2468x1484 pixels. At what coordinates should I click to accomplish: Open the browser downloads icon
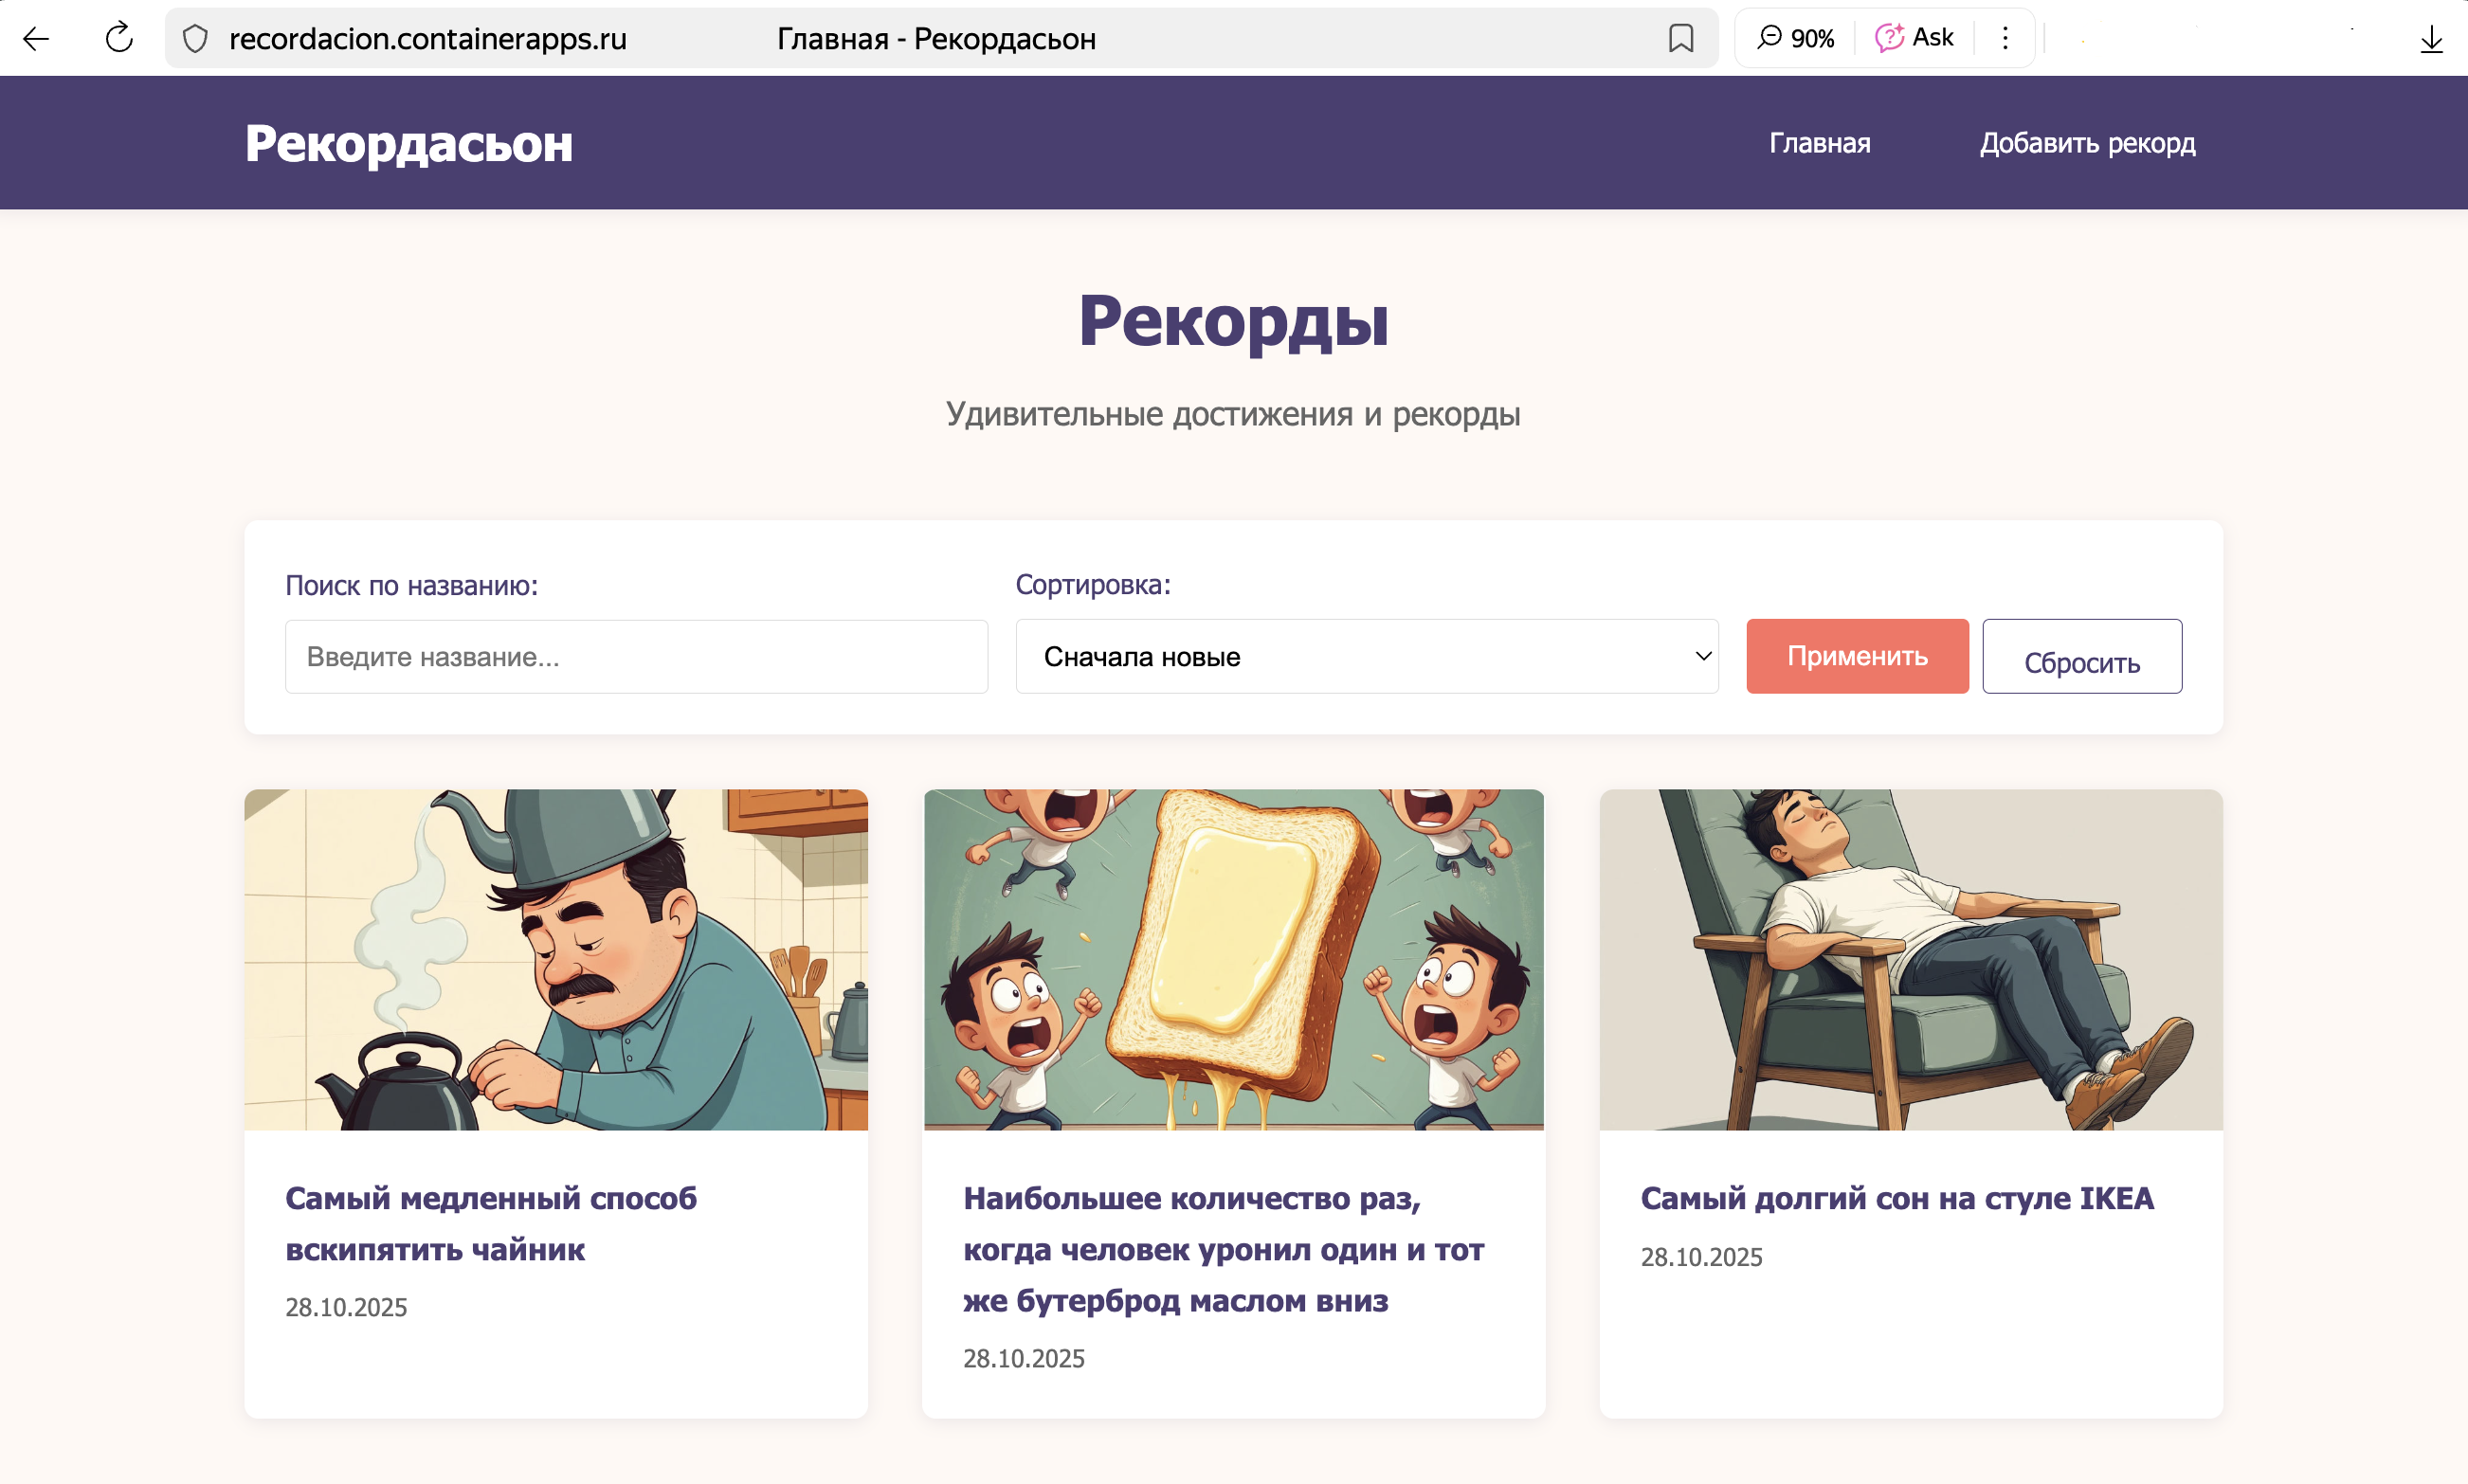pyautogui.click(x=2432, y=38)
